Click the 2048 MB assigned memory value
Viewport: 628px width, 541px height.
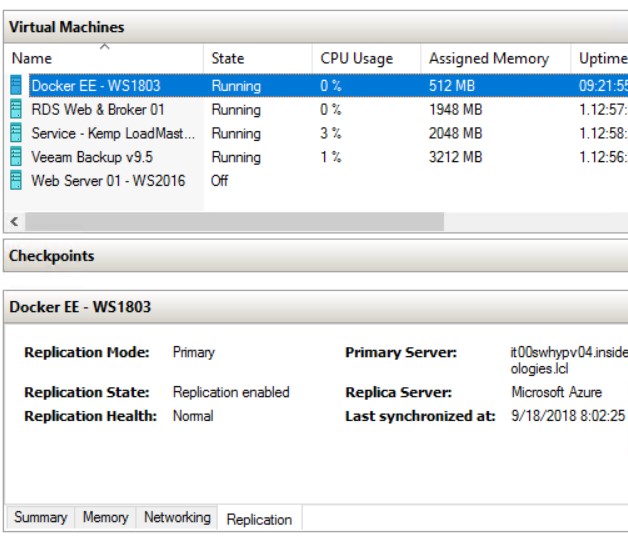click(455, 133)
